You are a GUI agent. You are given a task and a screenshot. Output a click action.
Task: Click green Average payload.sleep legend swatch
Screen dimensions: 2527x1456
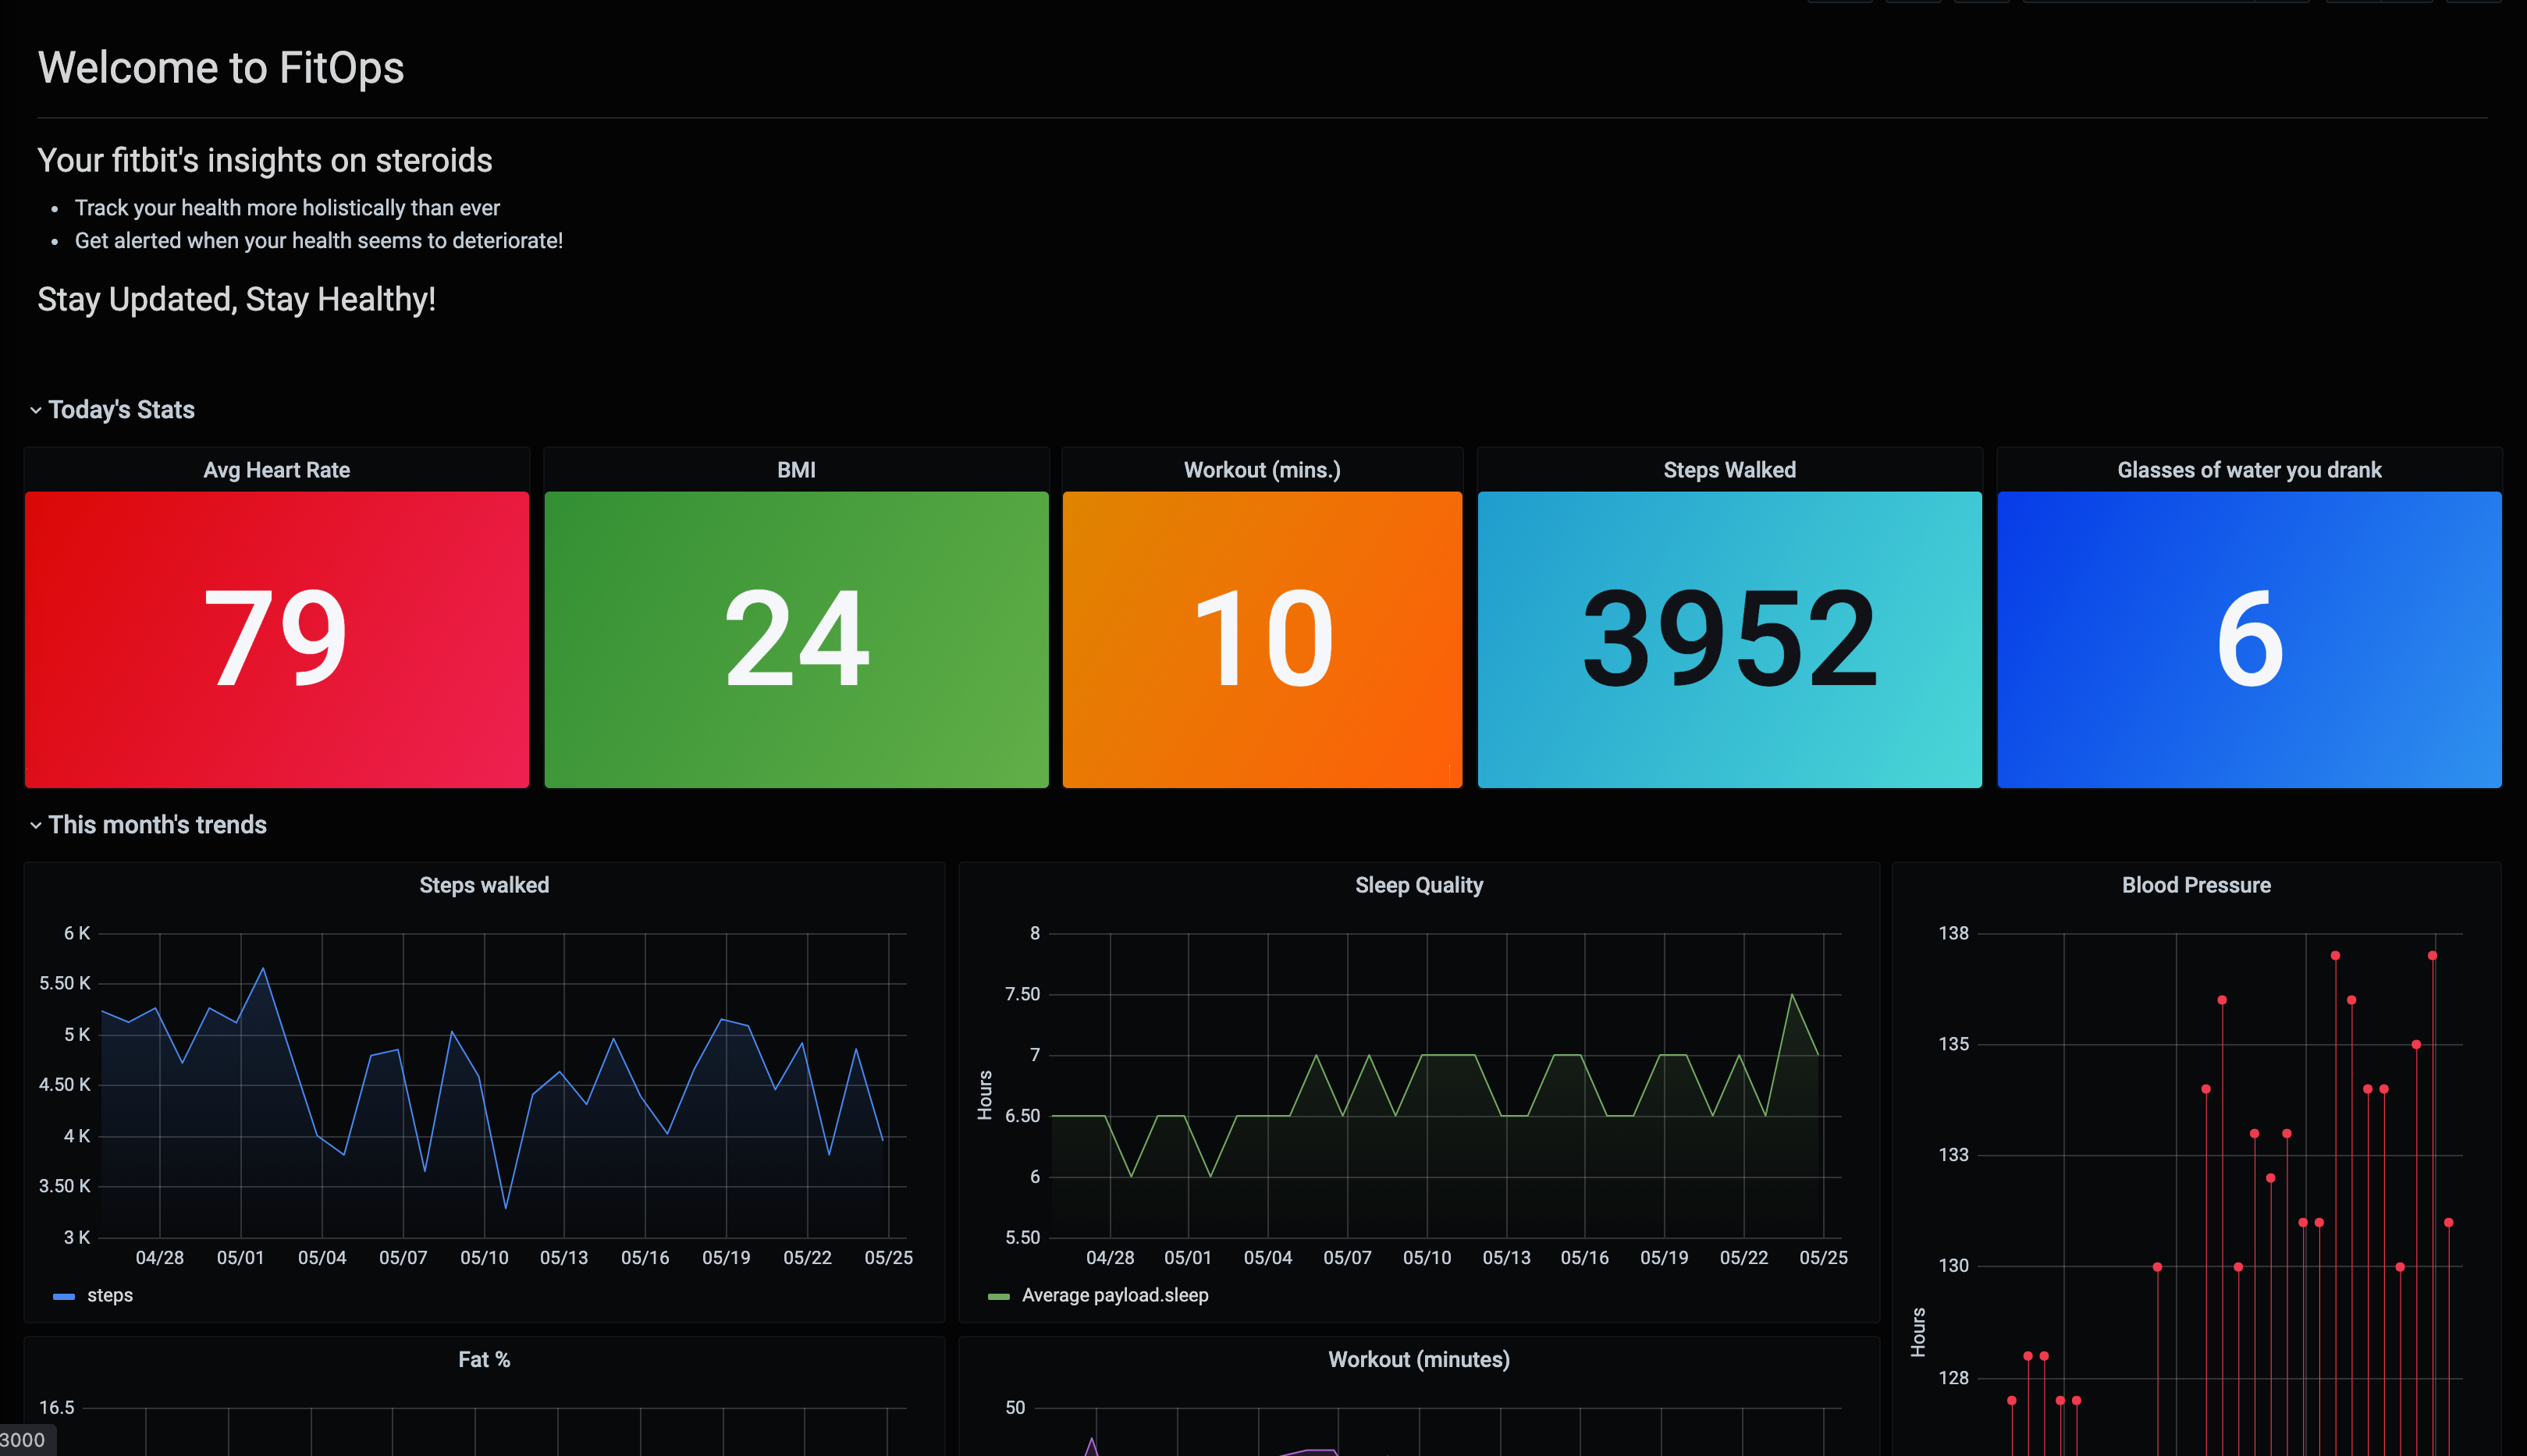(998, 1296)
